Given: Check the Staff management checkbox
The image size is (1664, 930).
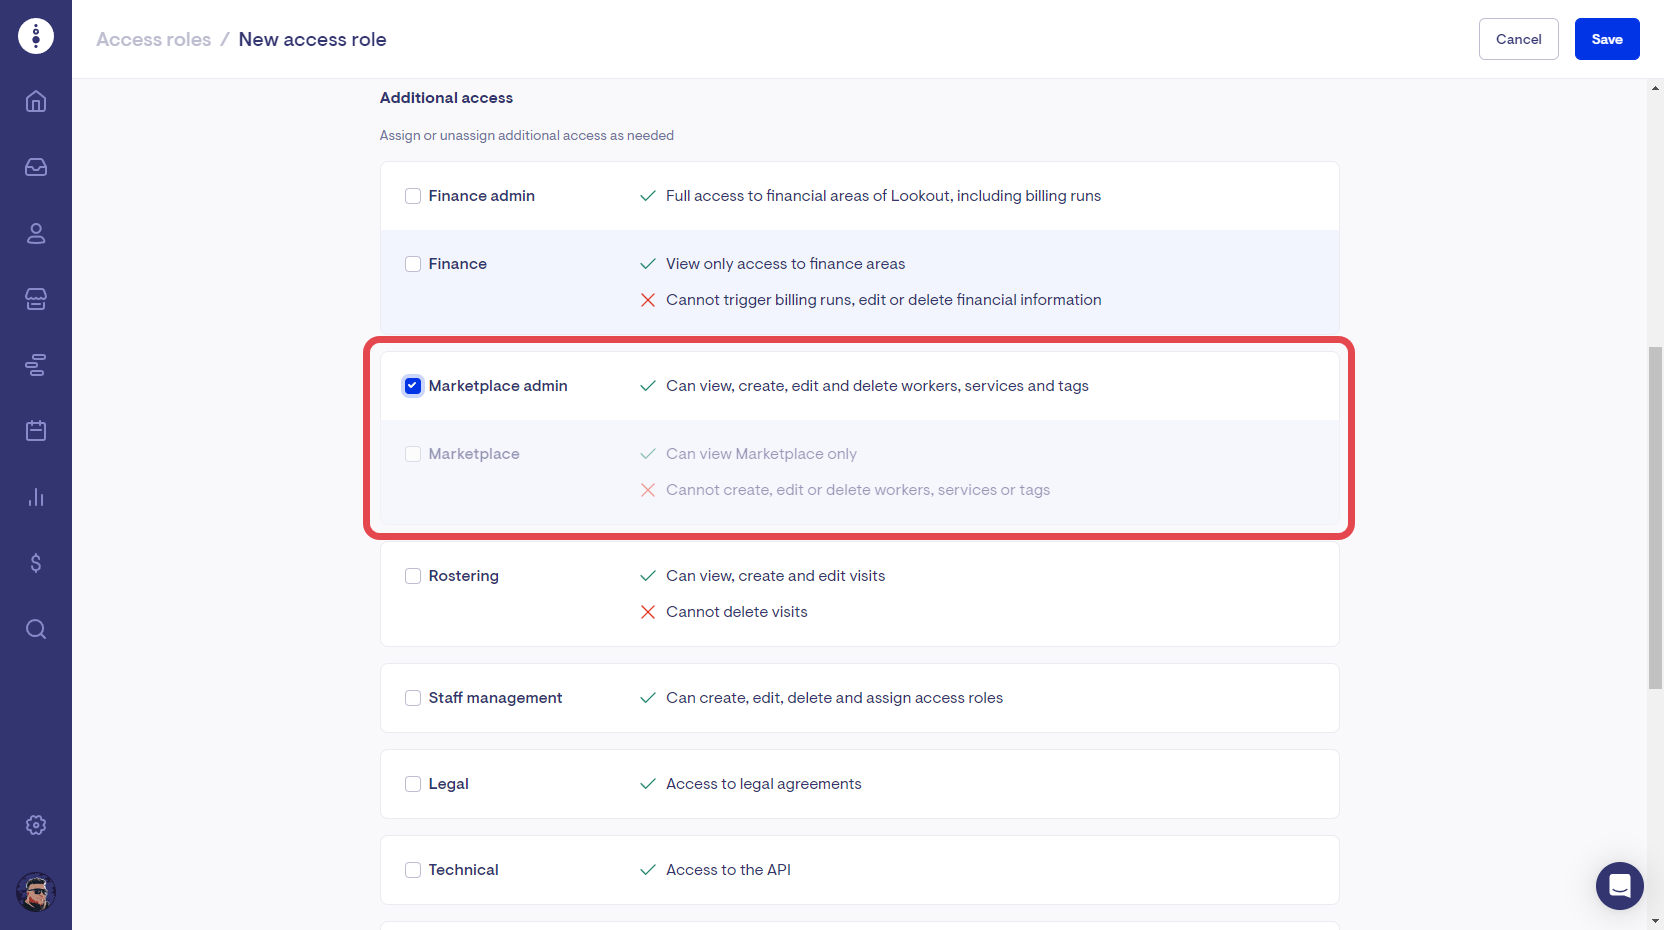Looking at the screenshot, I should click(x=413, y=698).
